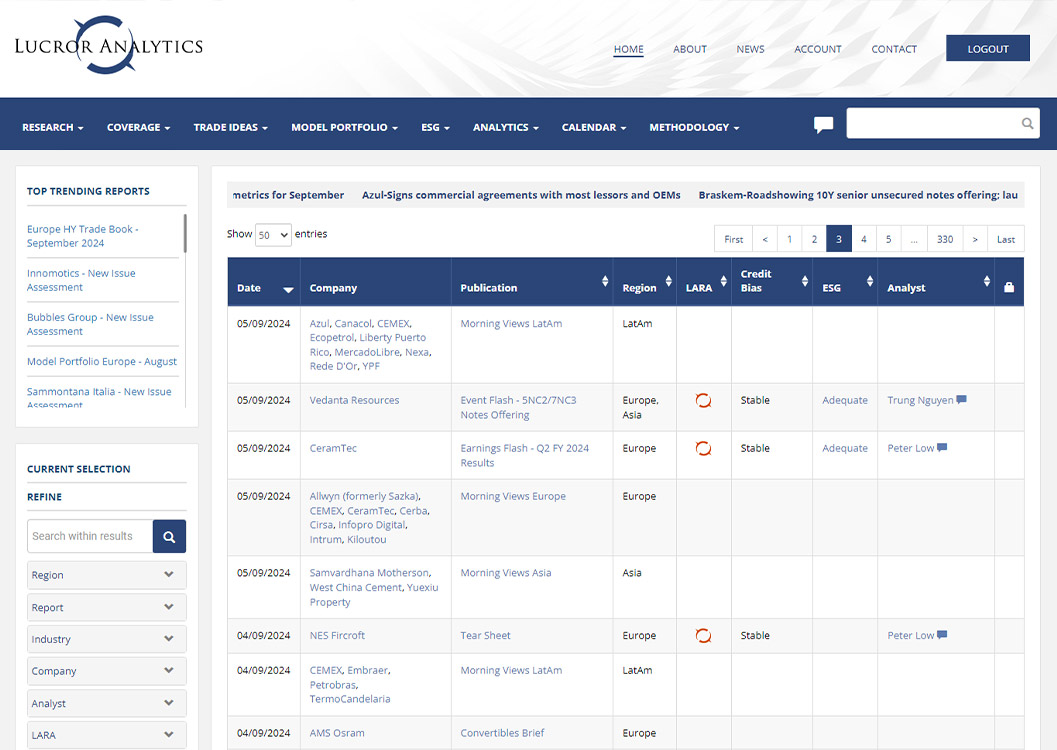Open Europe HY Trade Book September 2024 report
The image size is (1057, 750).
pyautogui.click(x=82, y=236)
